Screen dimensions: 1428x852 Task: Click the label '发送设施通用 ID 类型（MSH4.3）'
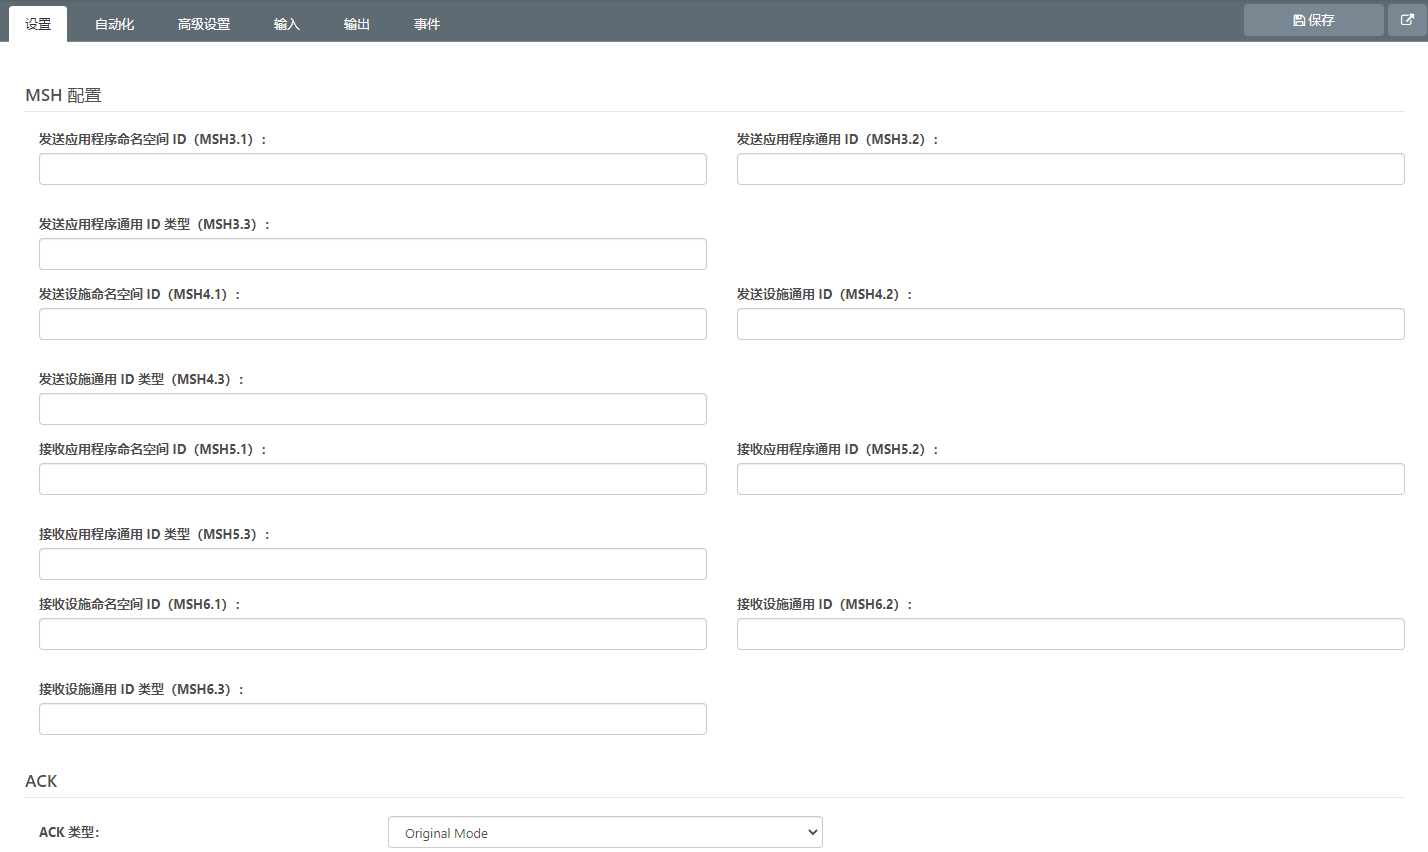click(x=142, y=380)
